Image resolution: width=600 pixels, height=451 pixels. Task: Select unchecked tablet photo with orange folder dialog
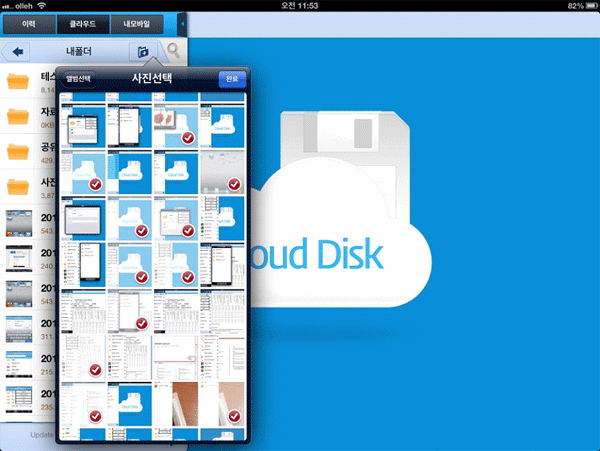[83, 126]
